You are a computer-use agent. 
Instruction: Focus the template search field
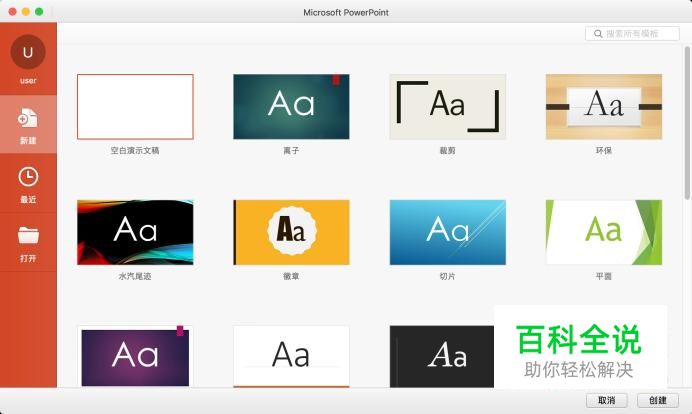click(x=632, y=34)
